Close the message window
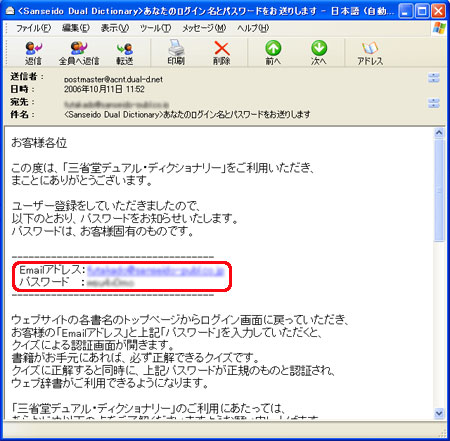This screenshot has height=441, width=450. (439, 11)
